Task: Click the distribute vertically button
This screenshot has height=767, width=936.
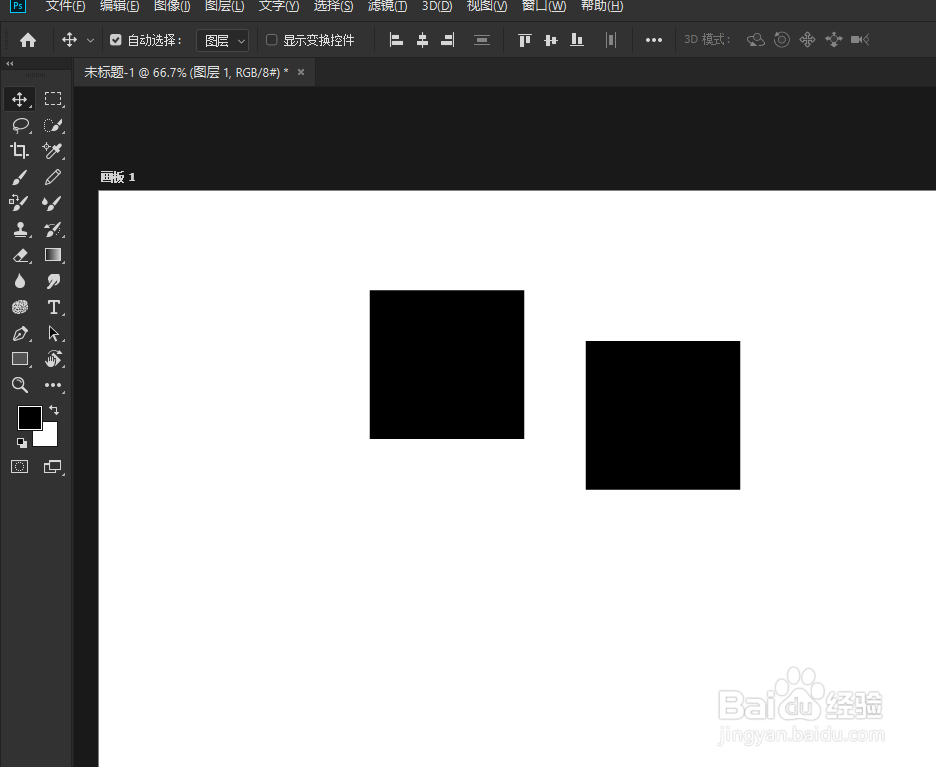Action: [x=482, y=40]
